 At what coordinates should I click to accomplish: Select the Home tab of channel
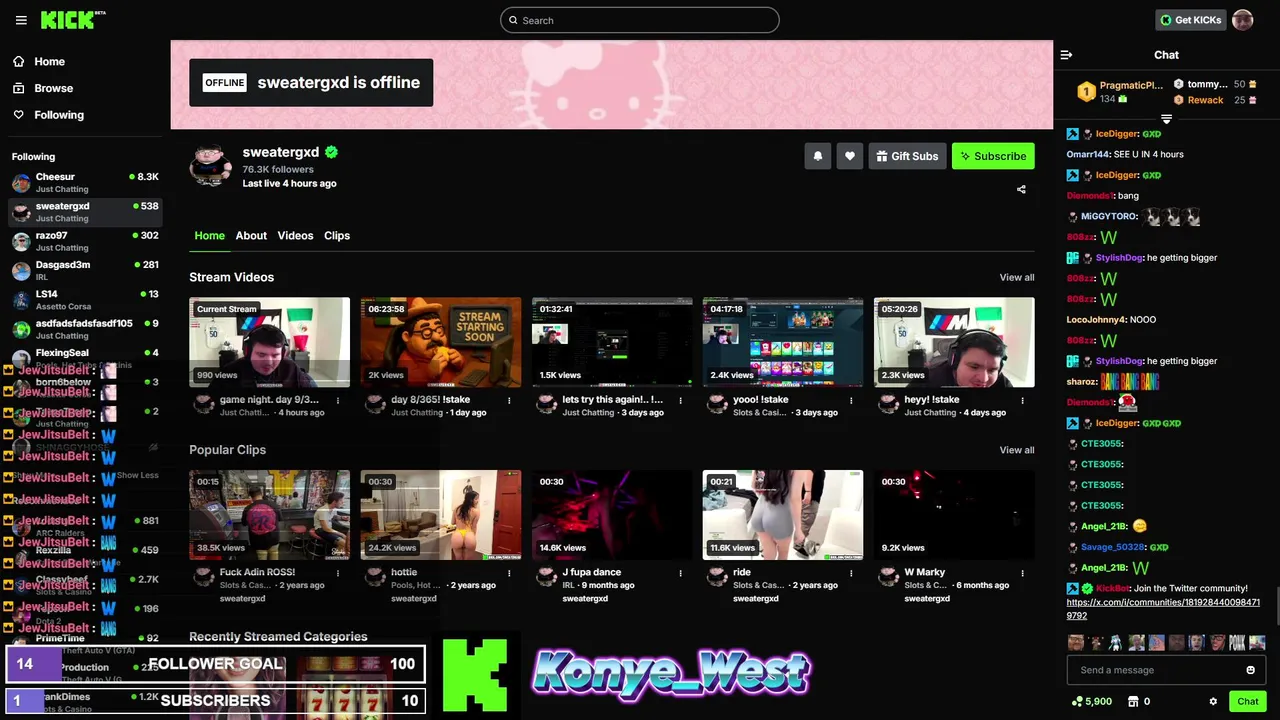pos(209,236)
